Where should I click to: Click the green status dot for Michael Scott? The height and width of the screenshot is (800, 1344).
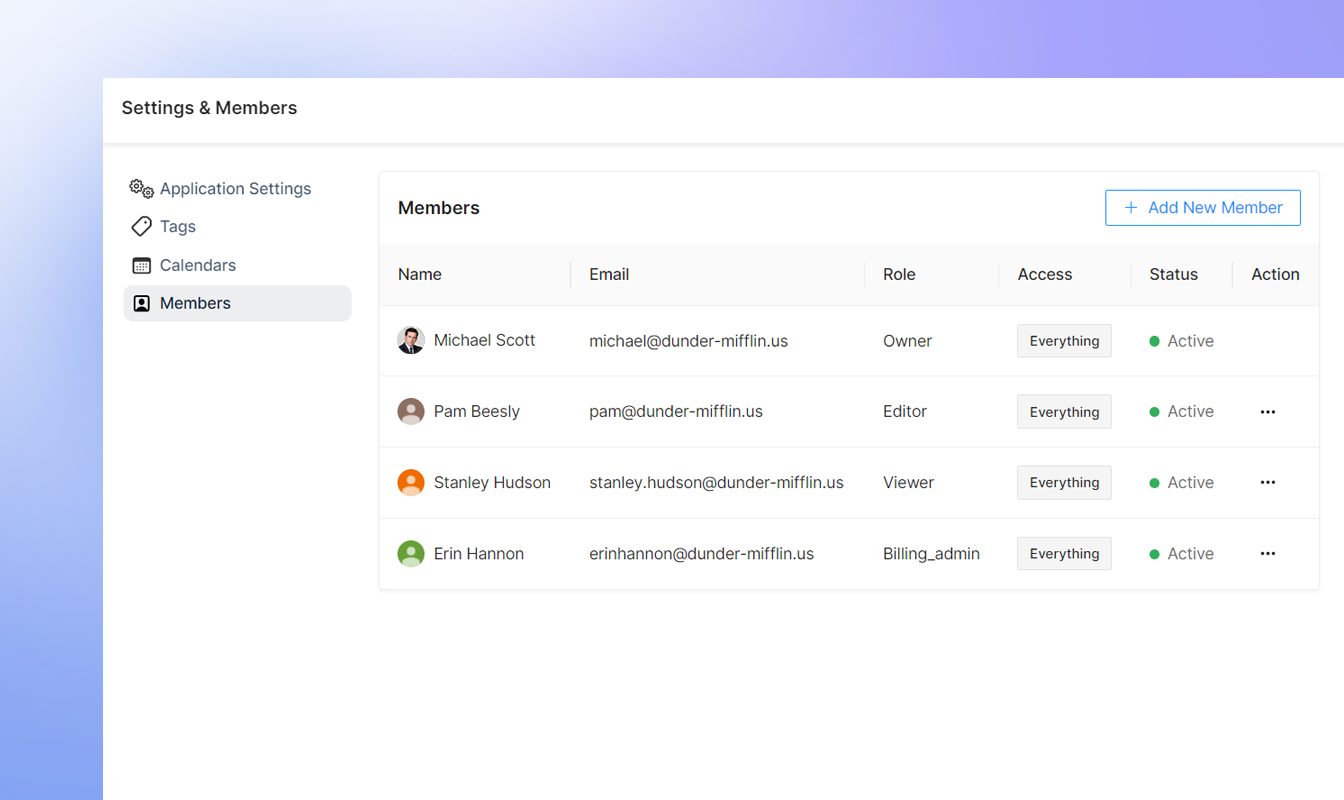click(1154, 341)
